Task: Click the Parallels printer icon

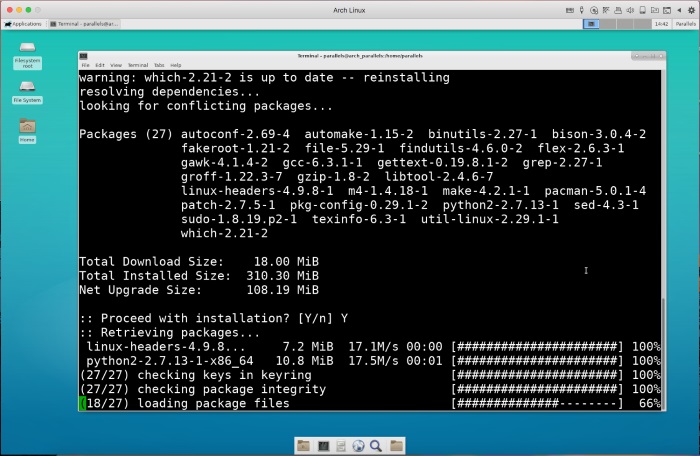Action: (618, 10)
